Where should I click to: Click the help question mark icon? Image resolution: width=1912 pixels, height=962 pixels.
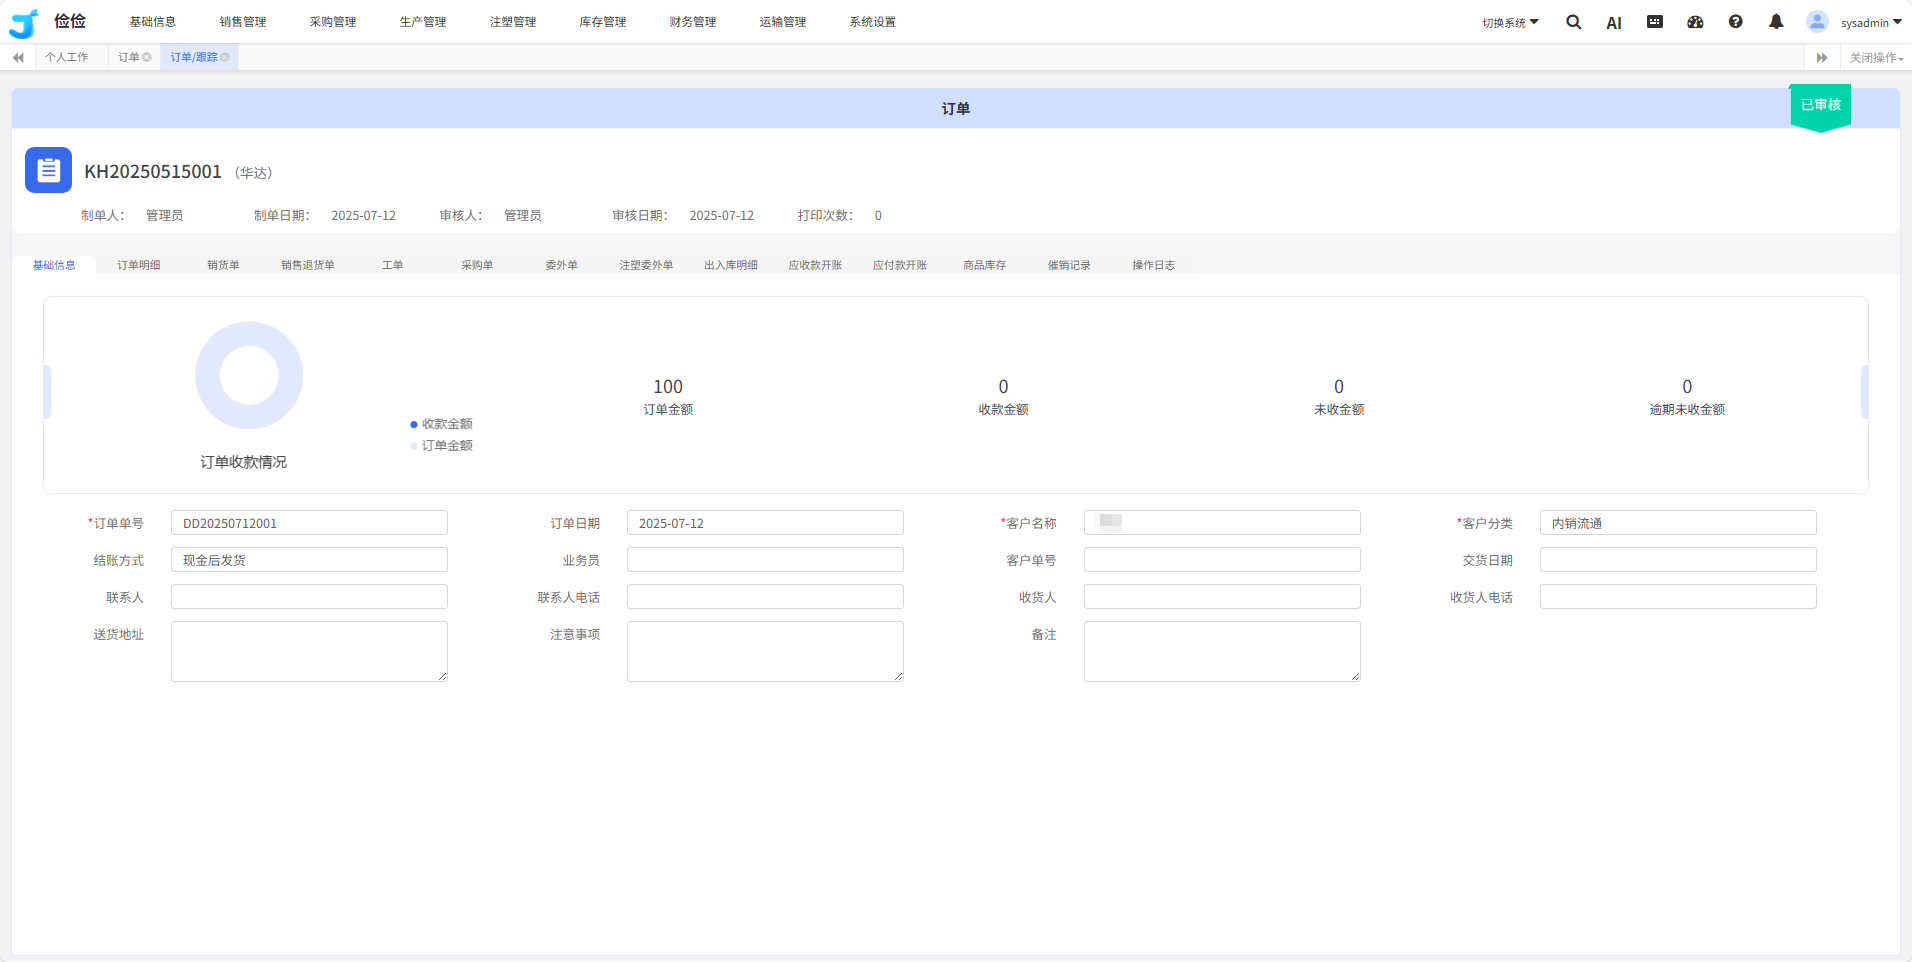point(1735,22)
